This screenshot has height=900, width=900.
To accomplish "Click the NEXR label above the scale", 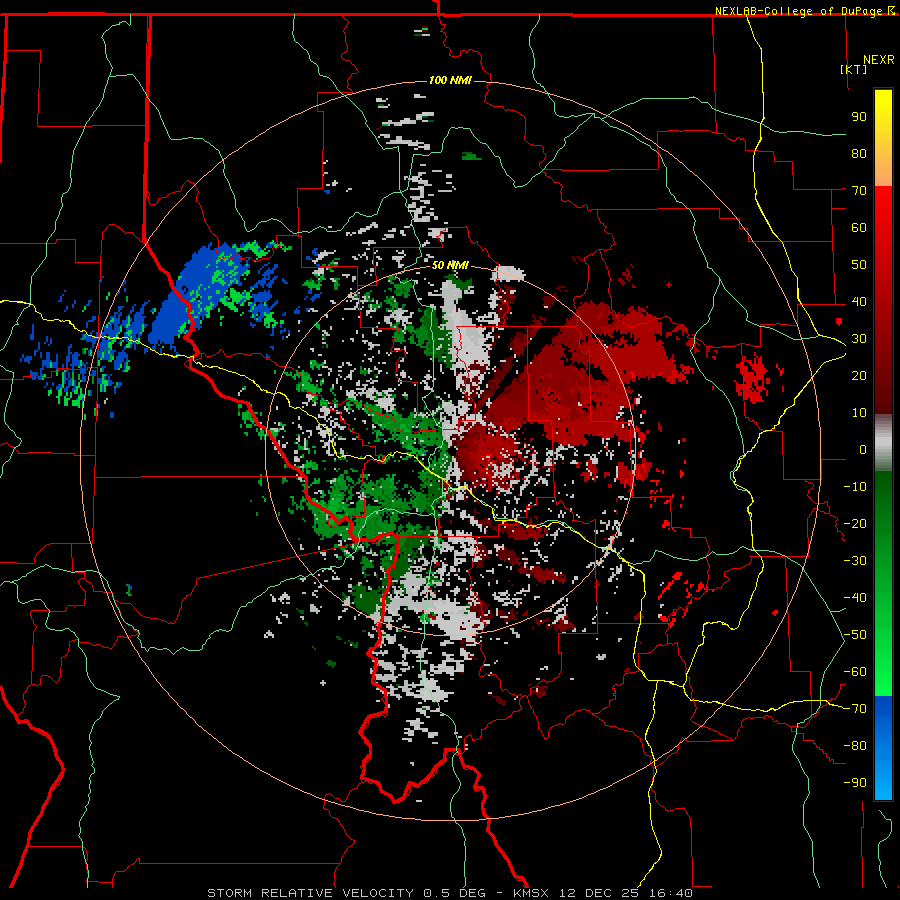I will tap(879, 60).
